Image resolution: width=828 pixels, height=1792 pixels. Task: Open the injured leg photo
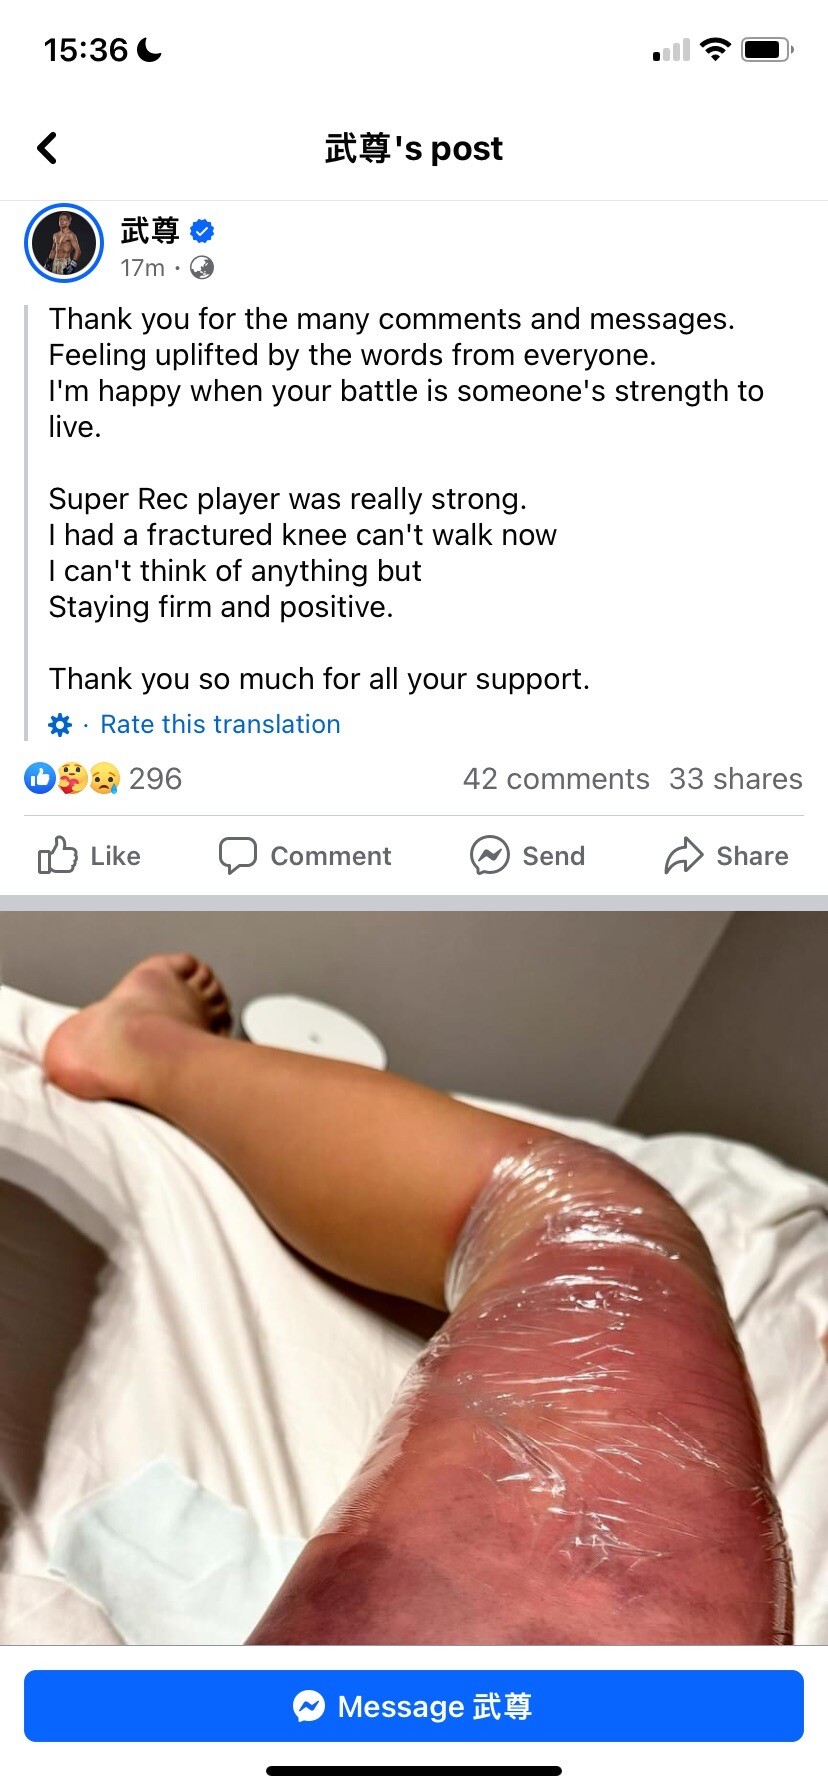[x=414, y=1277]
